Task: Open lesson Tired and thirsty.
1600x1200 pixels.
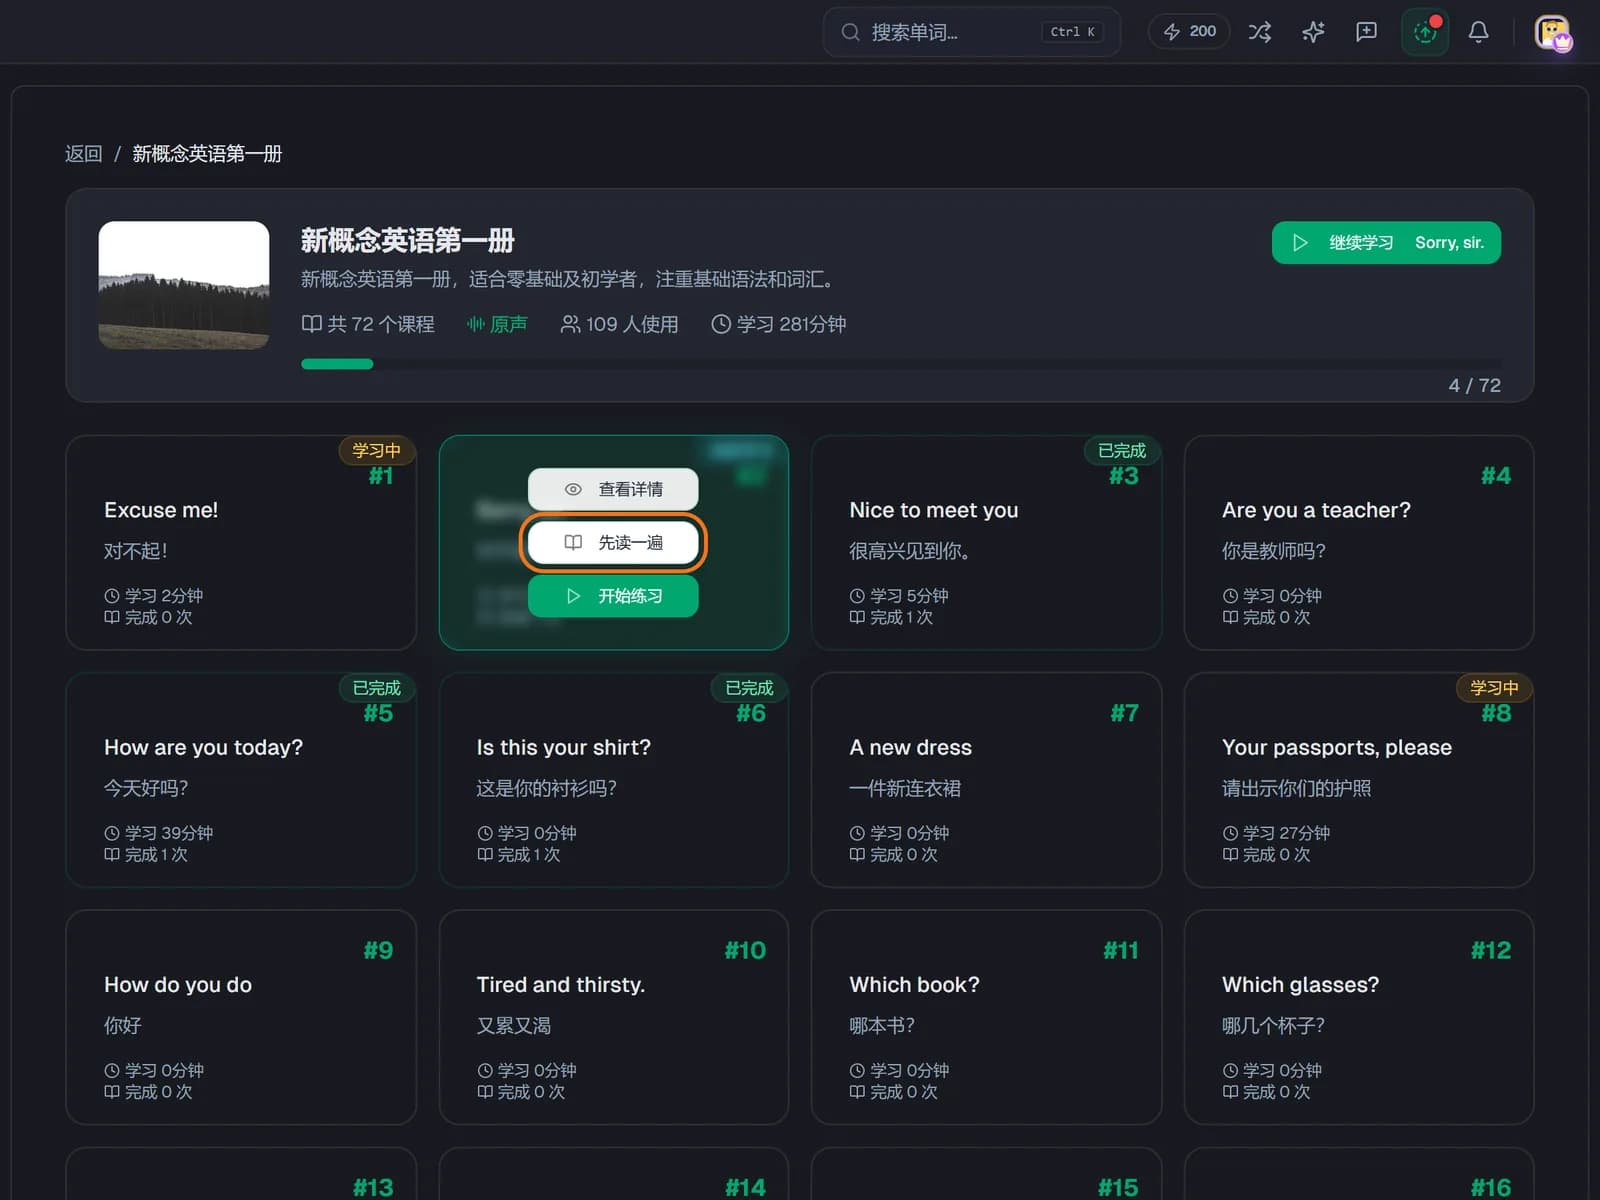Action: (x=614, y=1017)
